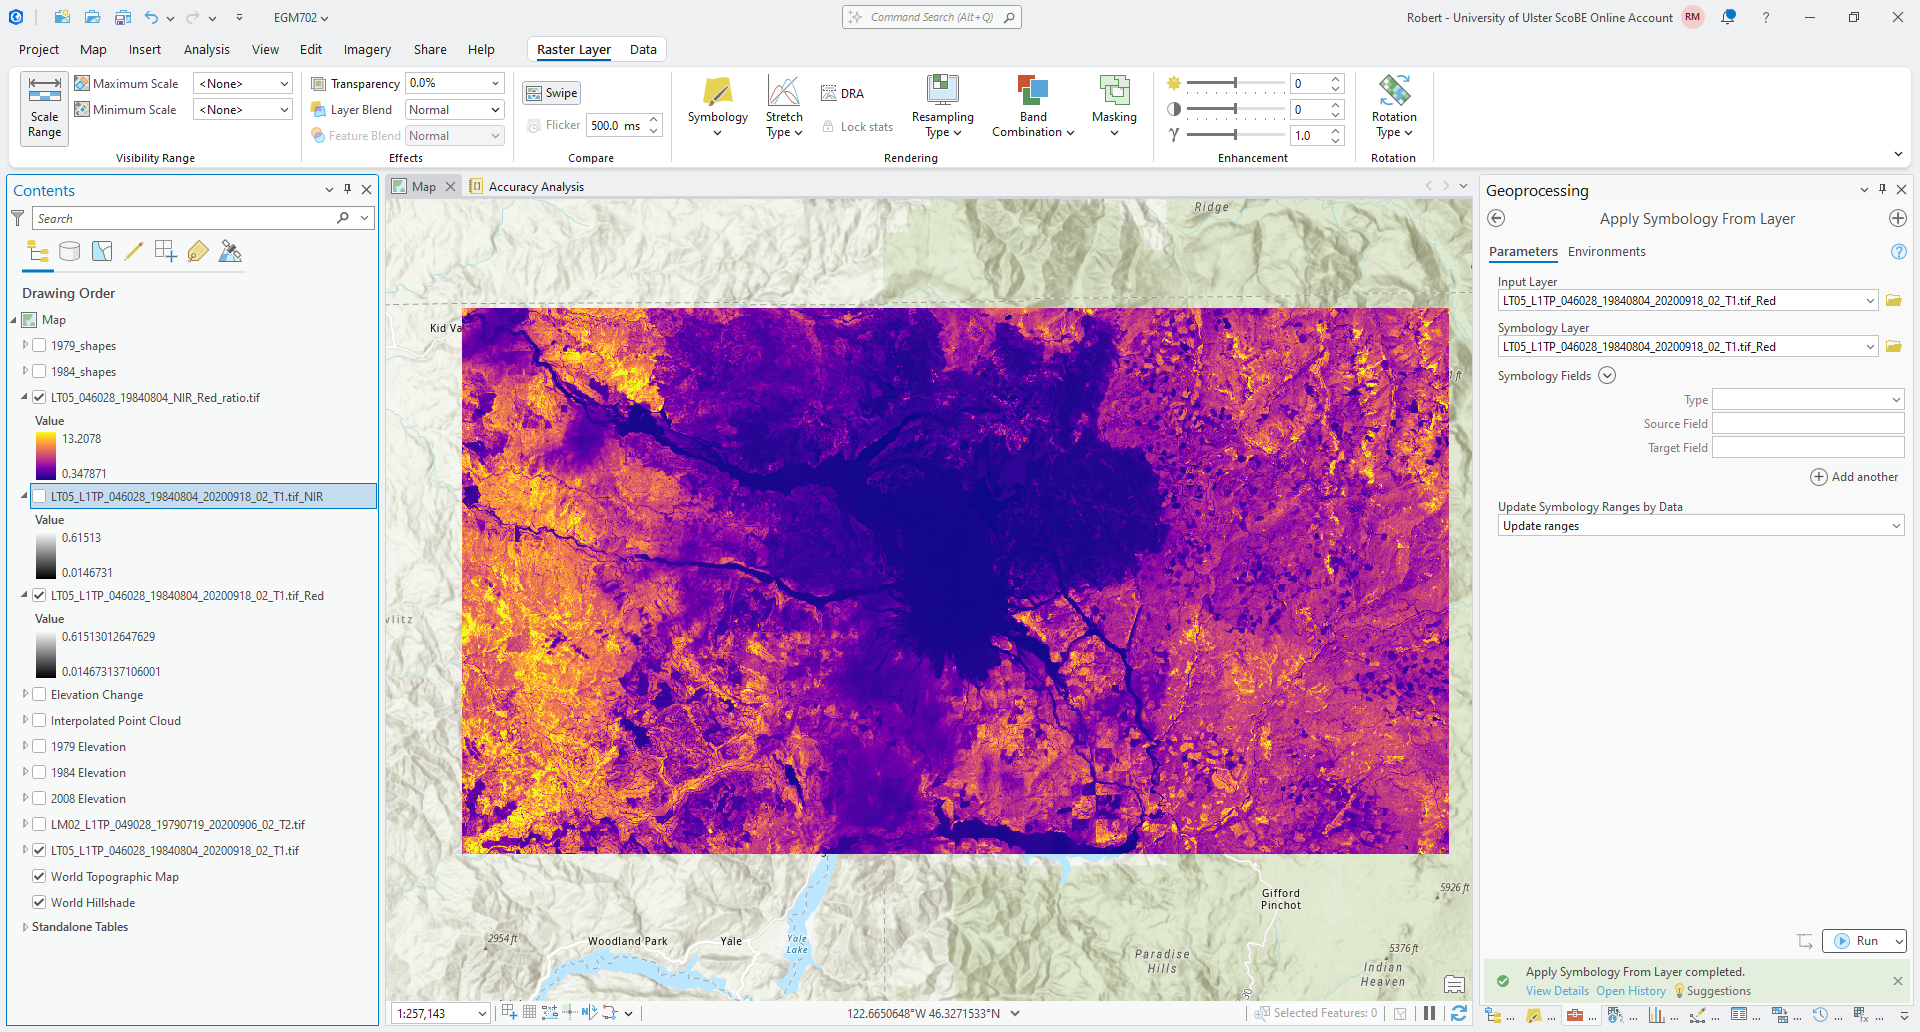The image size is (1920, 1032).
Task: Click the Band Combination icon
Action: (1032, 93)
